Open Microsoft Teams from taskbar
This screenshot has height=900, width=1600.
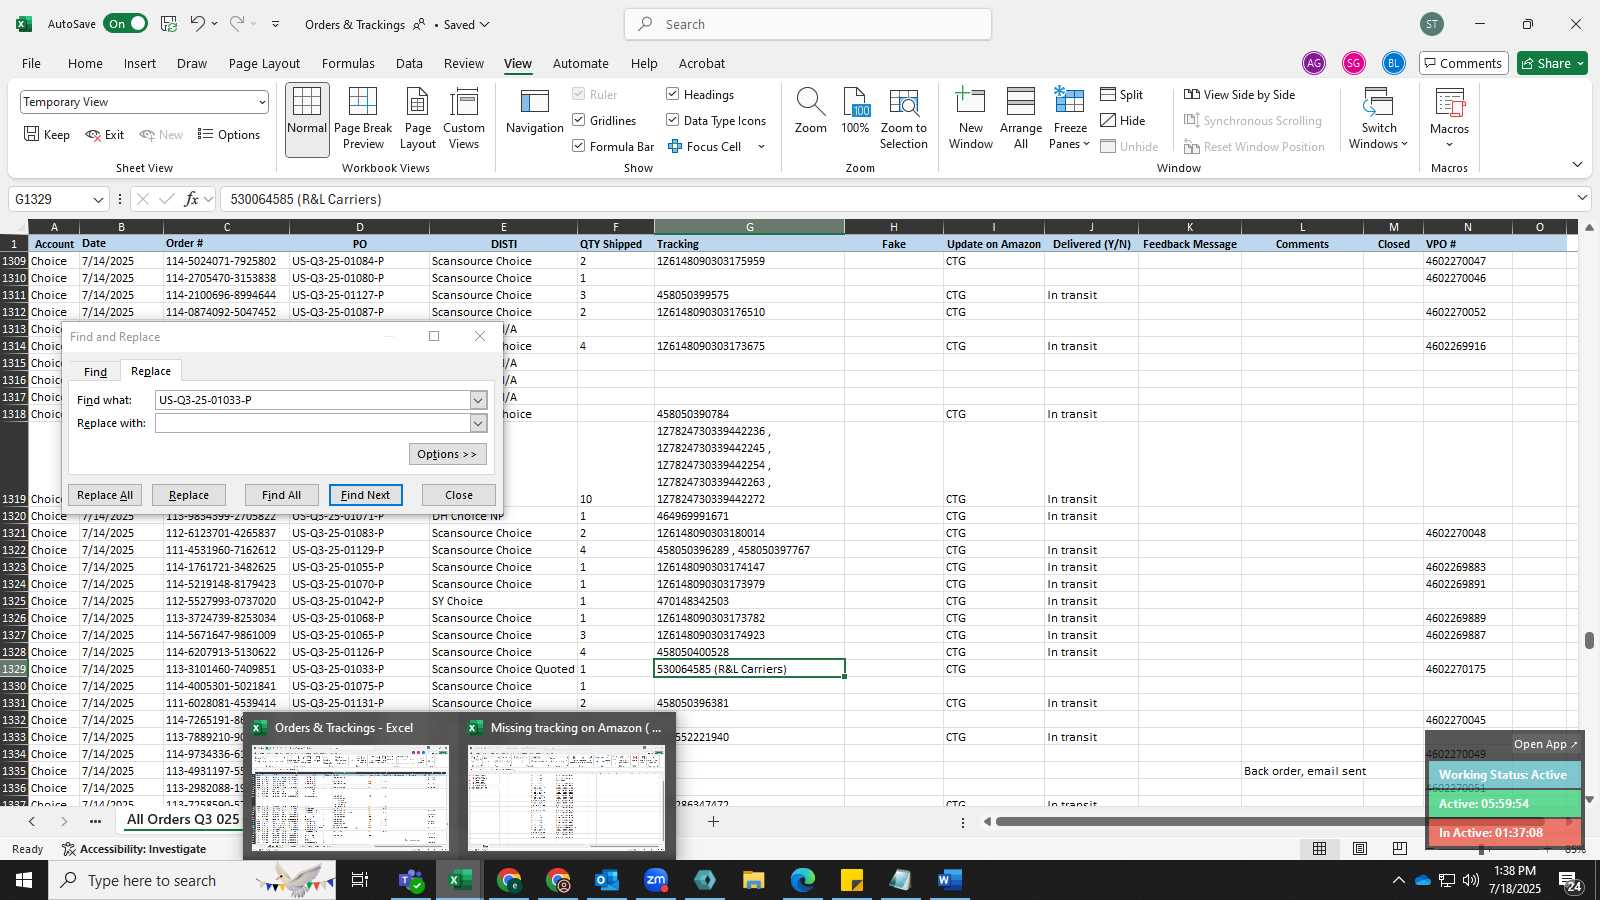pyautogui.click(x=411, y=880)
